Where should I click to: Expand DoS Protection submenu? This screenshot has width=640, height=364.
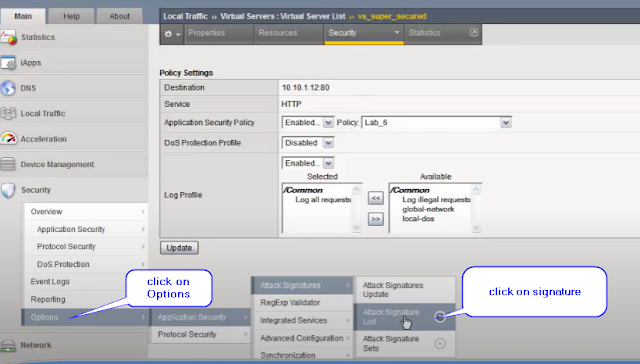[85, 264]
